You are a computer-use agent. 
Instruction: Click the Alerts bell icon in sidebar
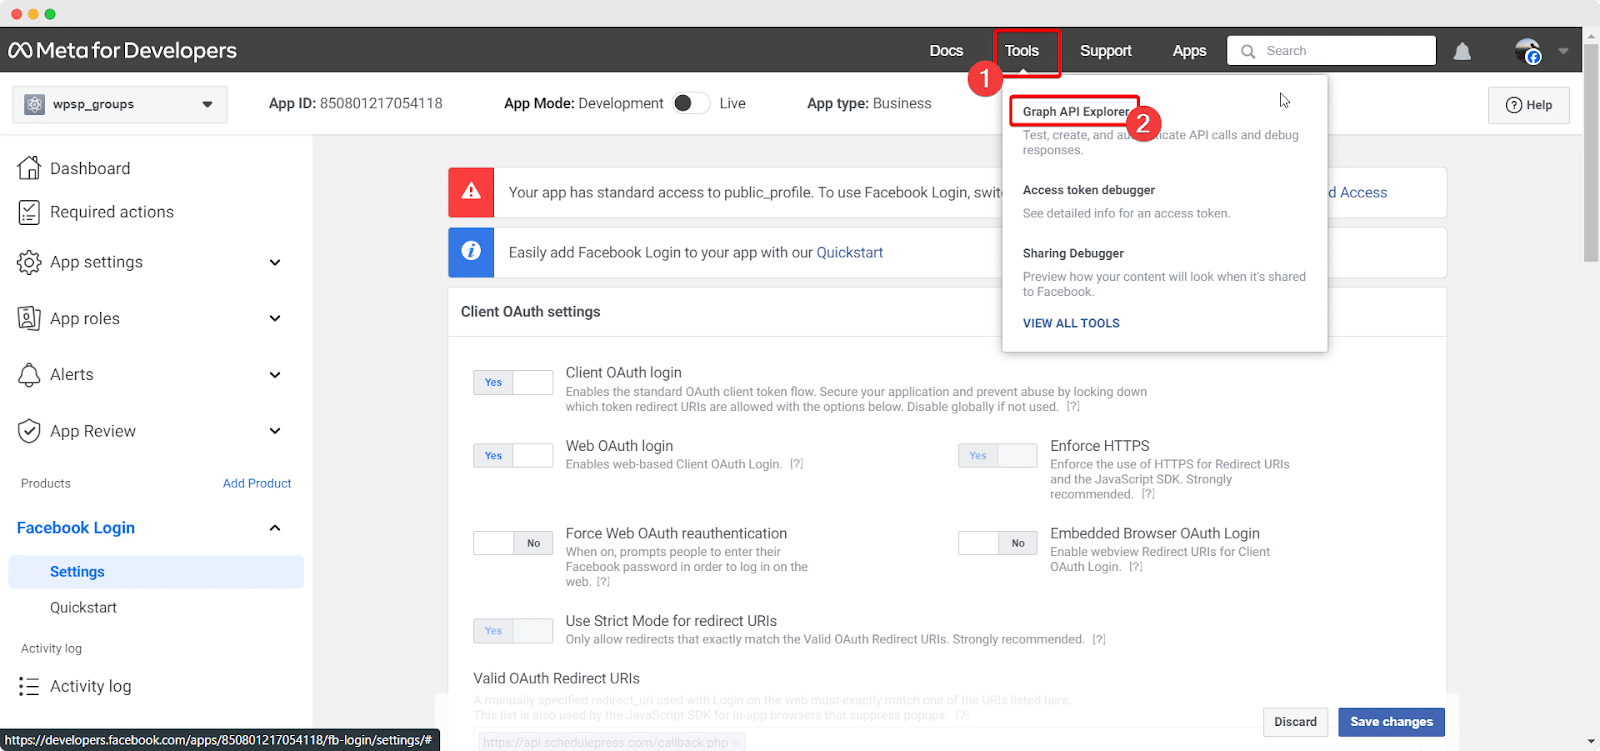29,374
